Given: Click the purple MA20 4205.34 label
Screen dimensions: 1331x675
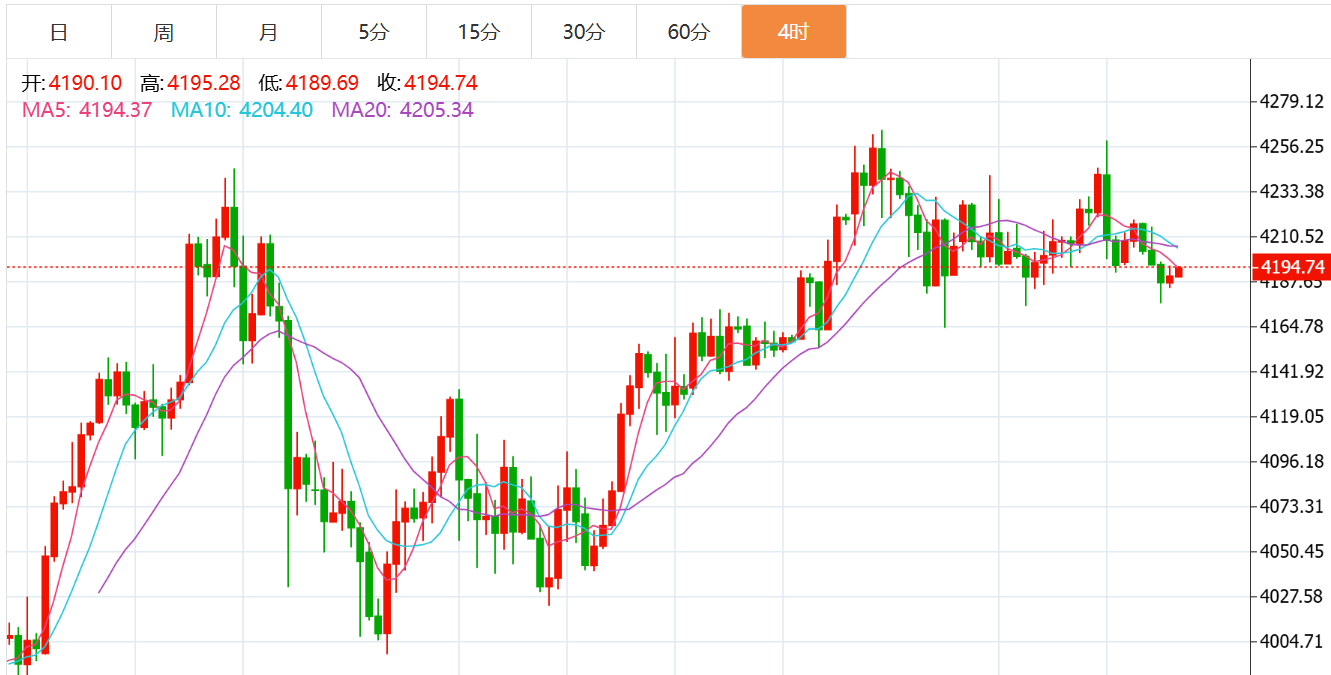Looking at the screenshot, I should pos(403,110).
